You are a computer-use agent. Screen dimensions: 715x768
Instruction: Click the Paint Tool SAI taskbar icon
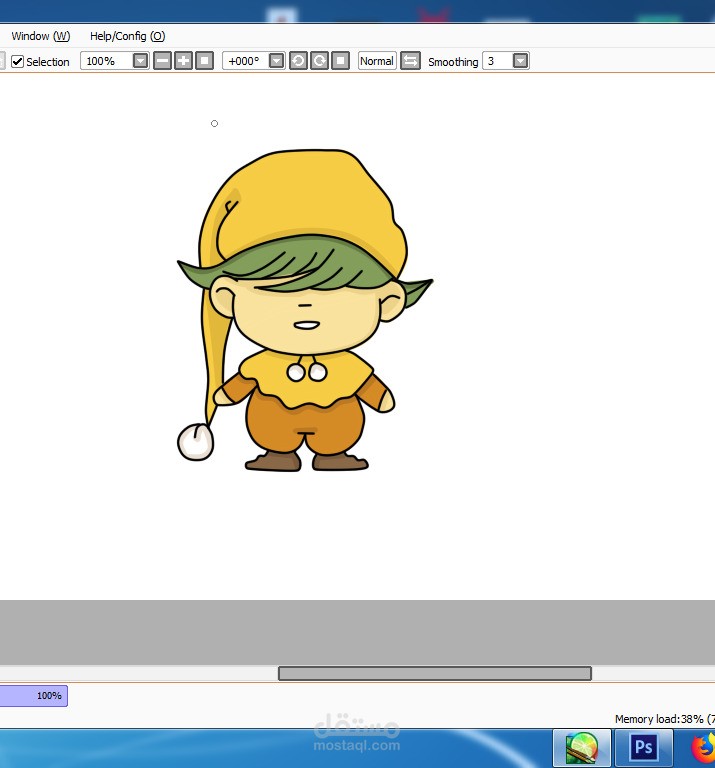pos(582,747)
